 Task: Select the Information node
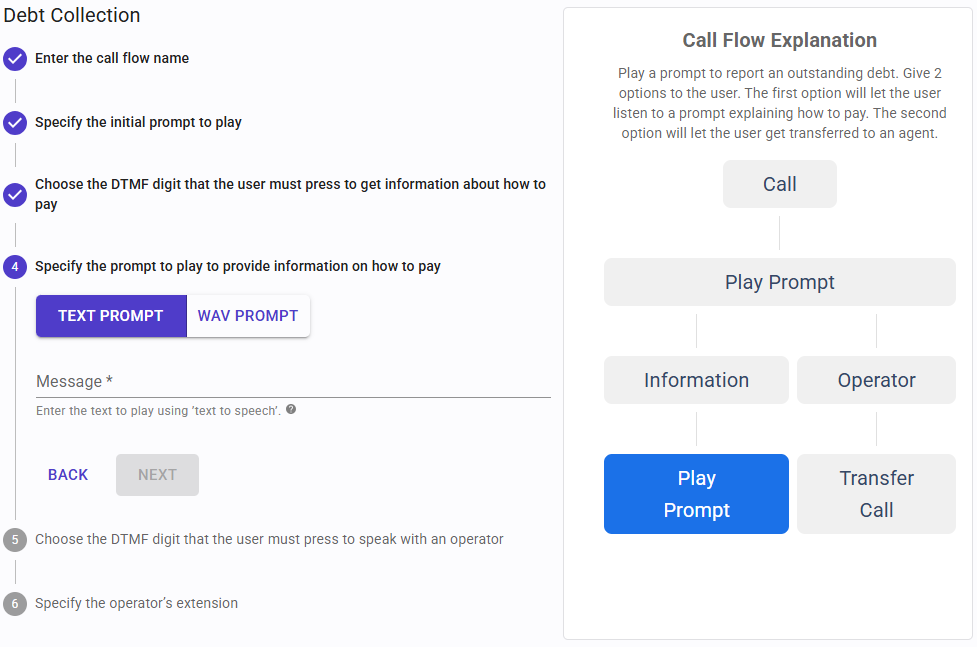point(696,380)
